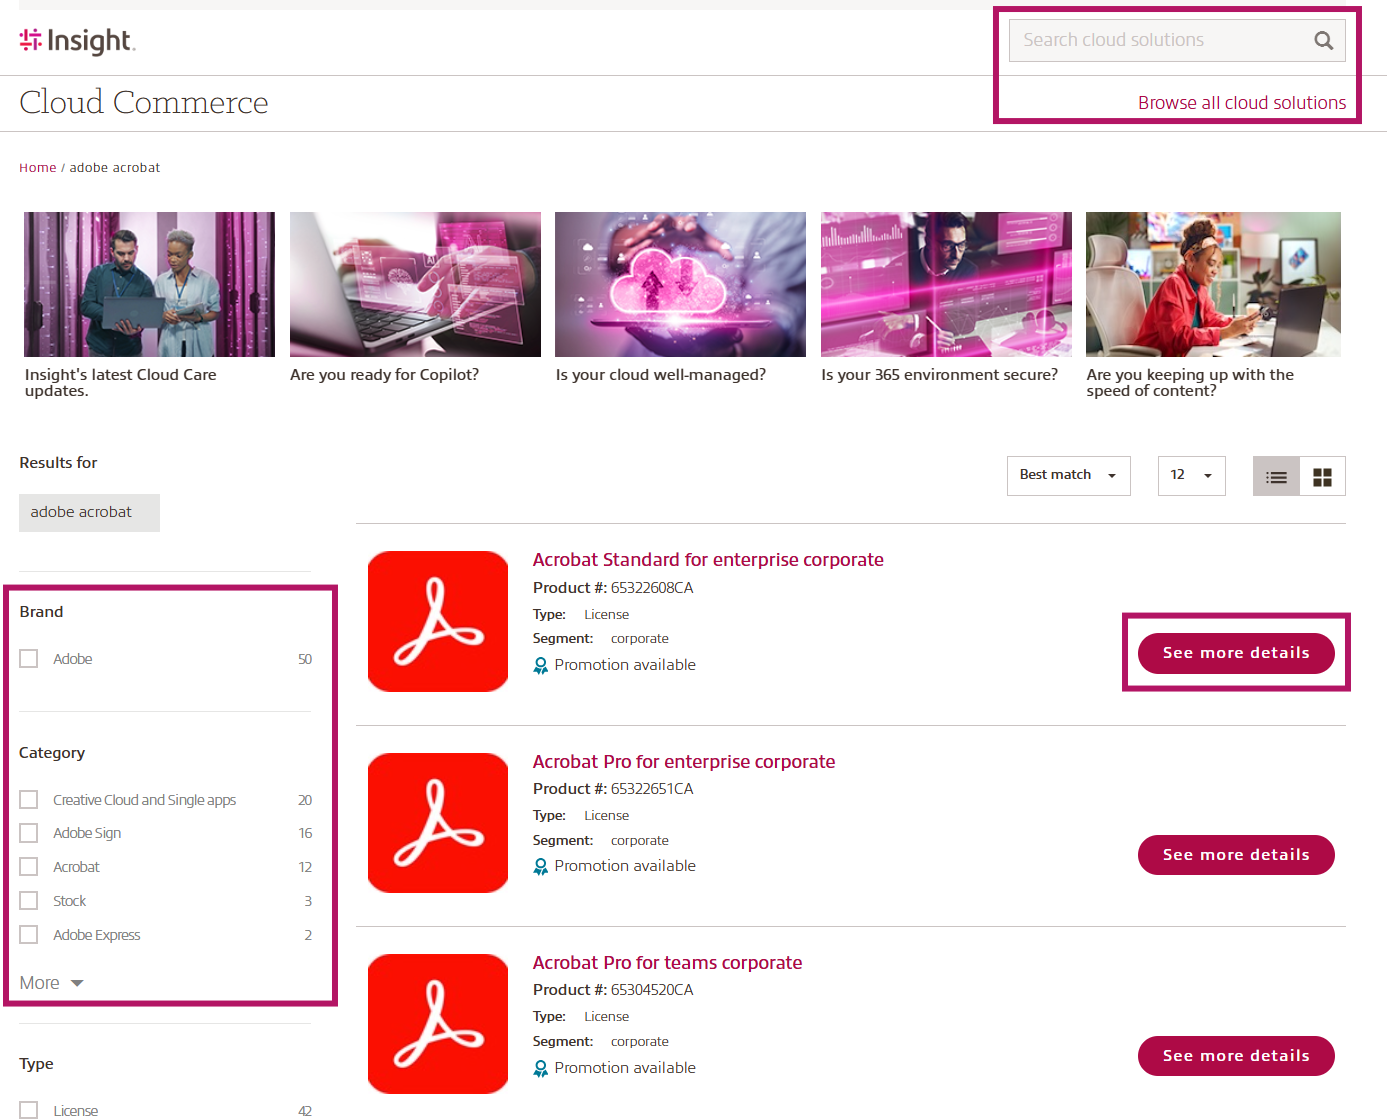
Task: Click the search magnifying glass icon
Action: pyautogui.click(x=1323, y=40)
